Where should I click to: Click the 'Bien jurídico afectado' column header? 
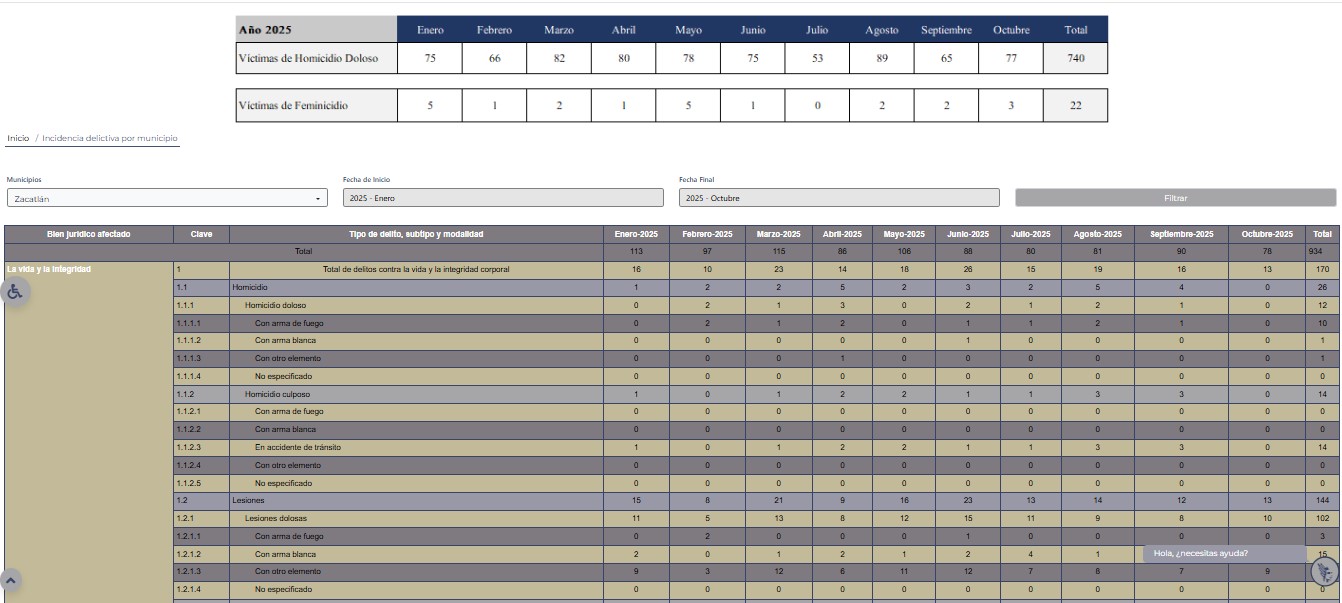(88, 234)
